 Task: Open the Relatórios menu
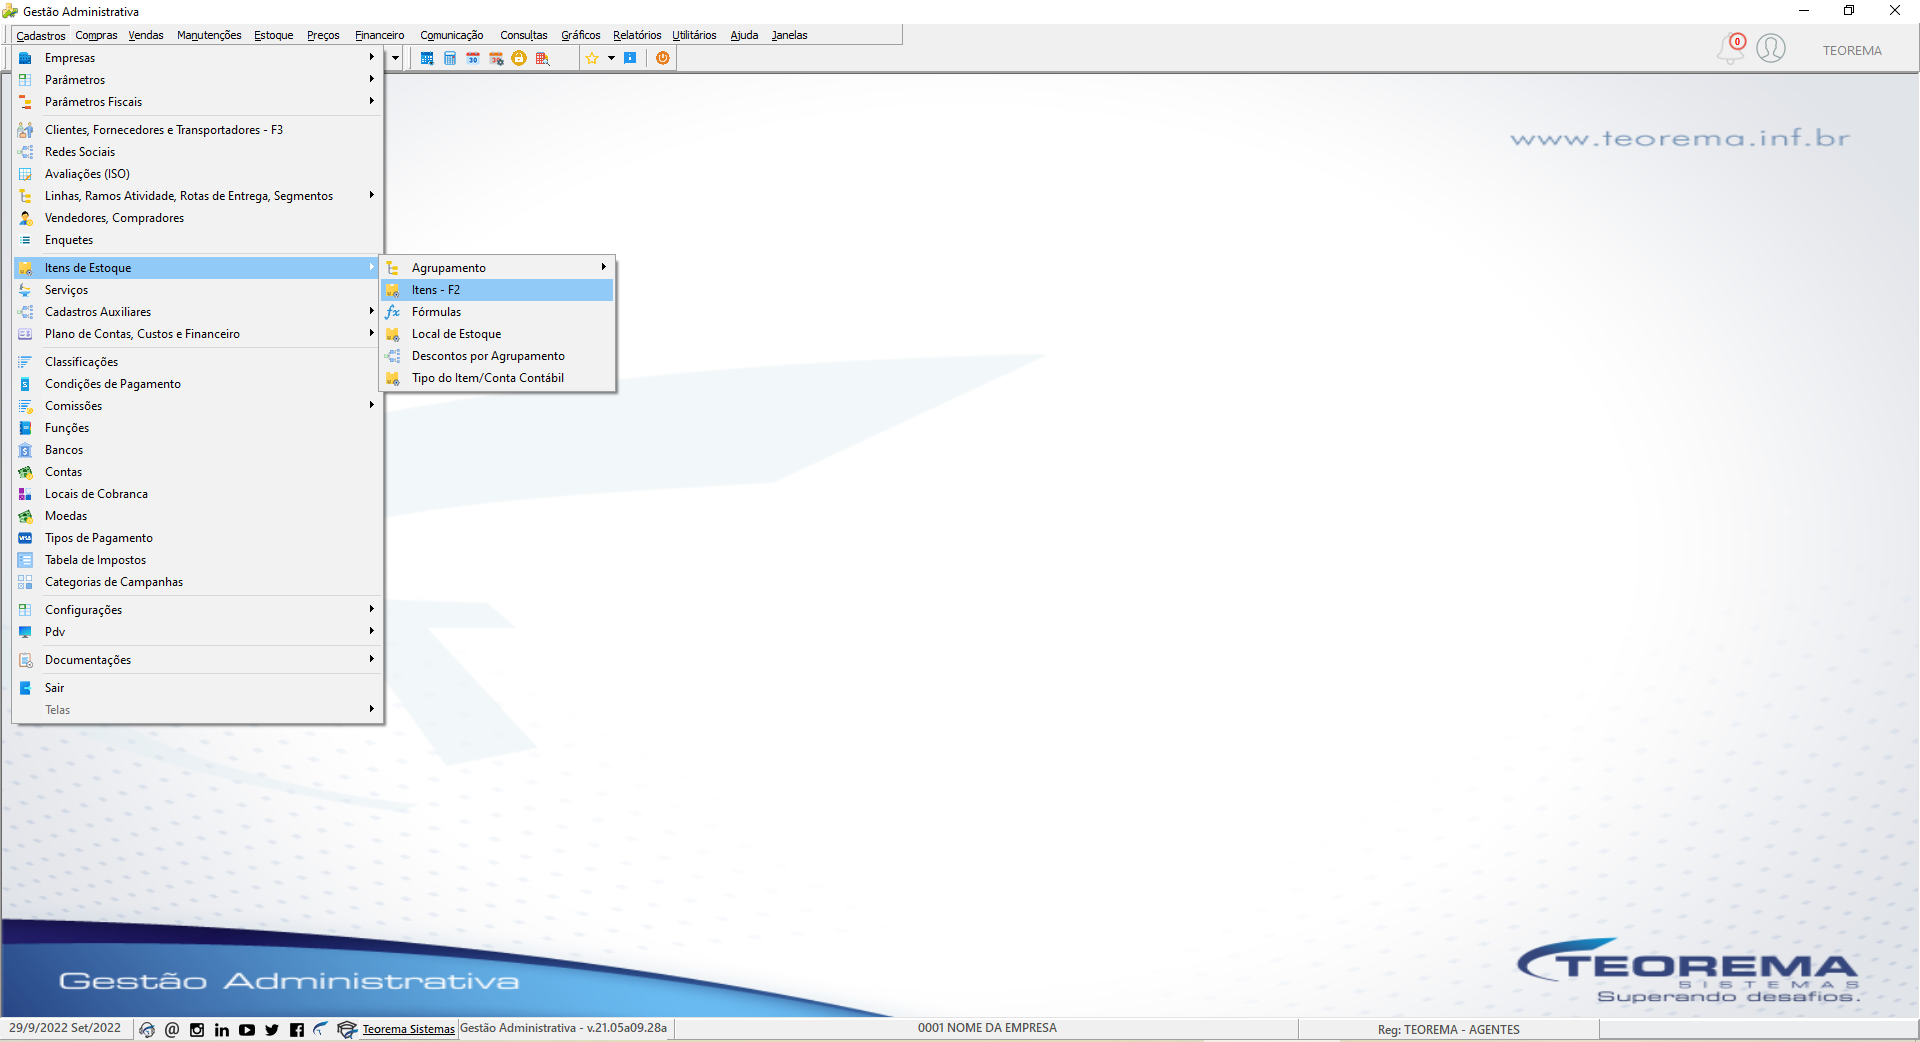point(637,35)
